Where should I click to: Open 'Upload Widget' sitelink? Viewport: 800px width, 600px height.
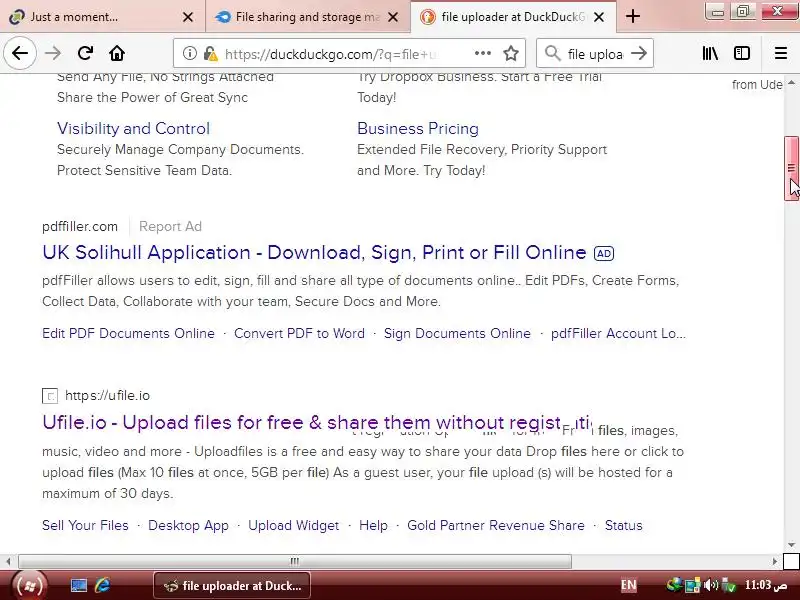(x=293, y=525)
